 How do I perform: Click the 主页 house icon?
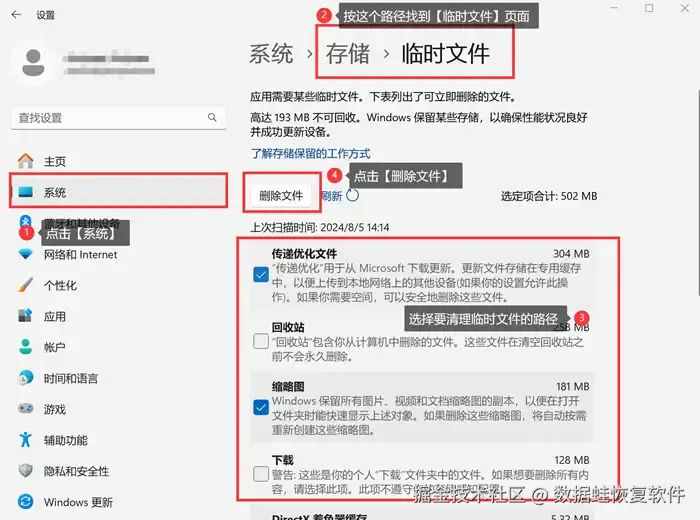coord(25,161)
